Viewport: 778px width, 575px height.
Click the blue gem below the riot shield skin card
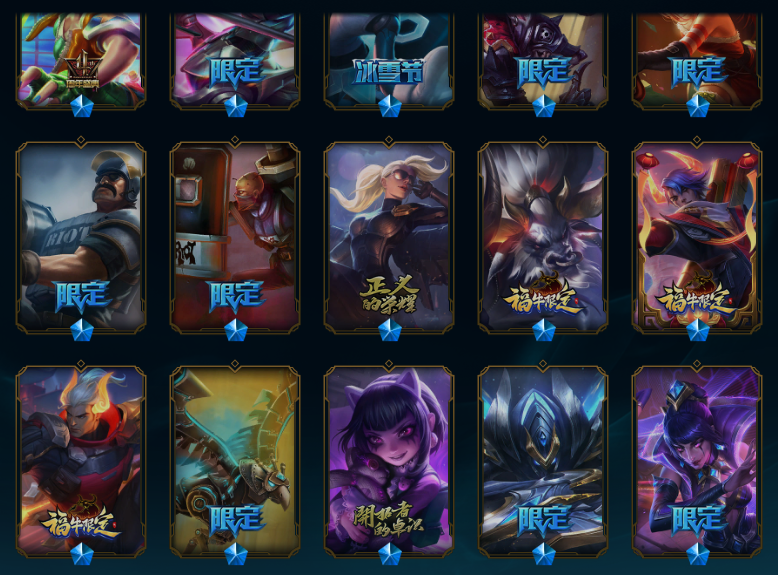(236, 330)
